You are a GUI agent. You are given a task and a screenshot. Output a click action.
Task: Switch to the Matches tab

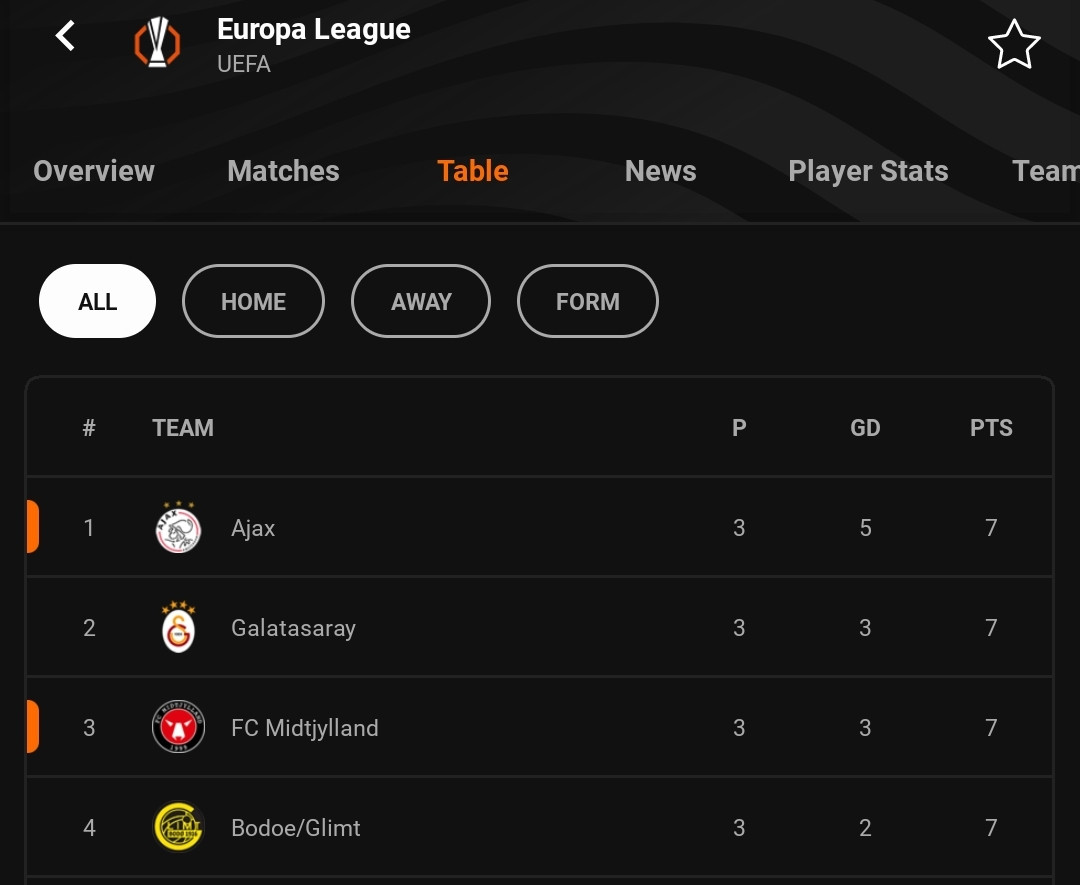283,171
